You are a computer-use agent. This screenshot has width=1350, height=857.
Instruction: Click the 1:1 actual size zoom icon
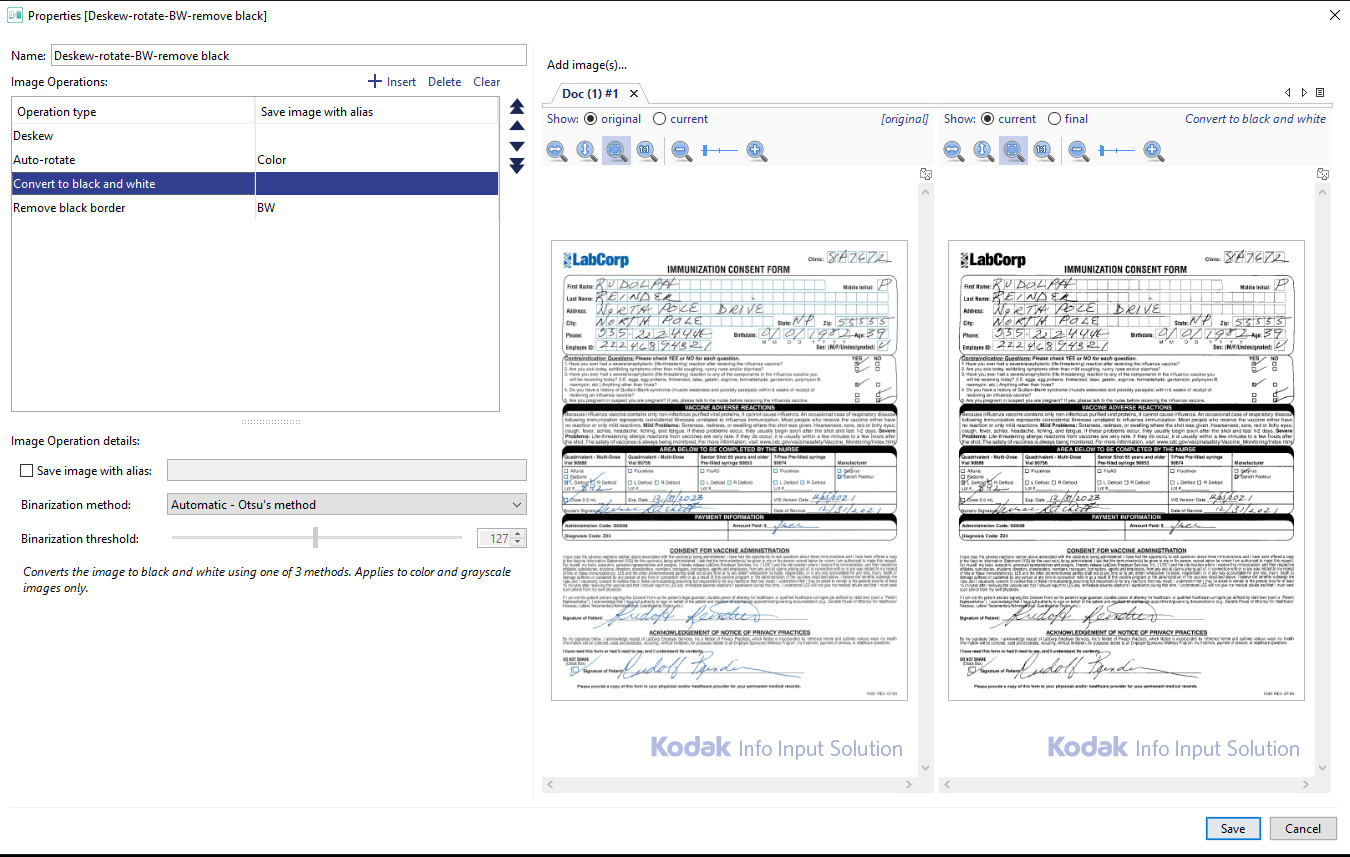click(646, 150)
